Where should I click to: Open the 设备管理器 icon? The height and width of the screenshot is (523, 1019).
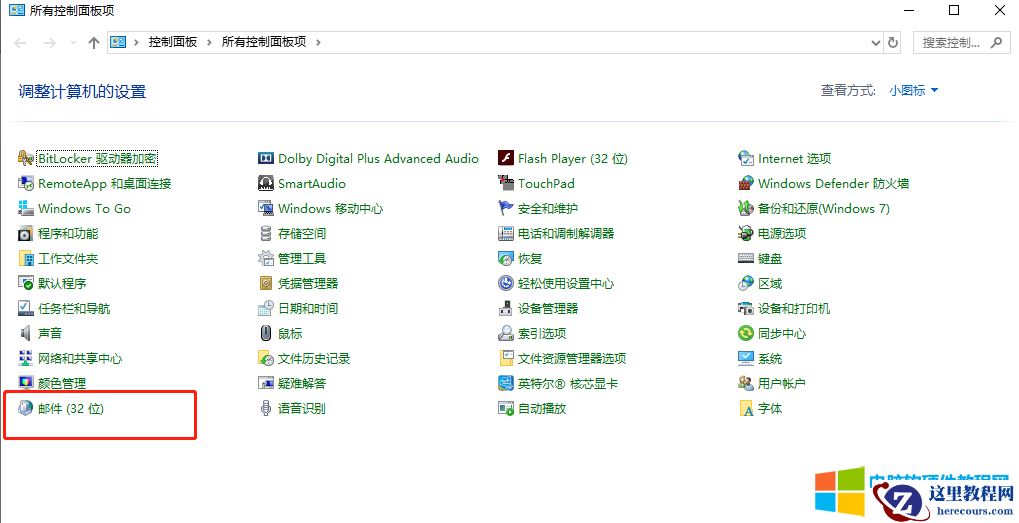(x=506, y=308)
